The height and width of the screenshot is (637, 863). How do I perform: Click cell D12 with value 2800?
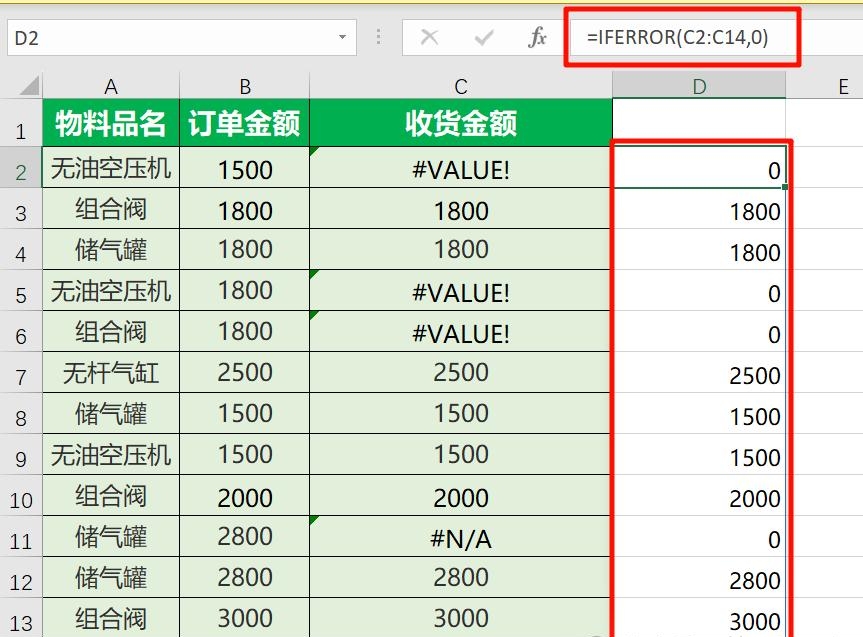pyautogui.click(x=699, y=578)
